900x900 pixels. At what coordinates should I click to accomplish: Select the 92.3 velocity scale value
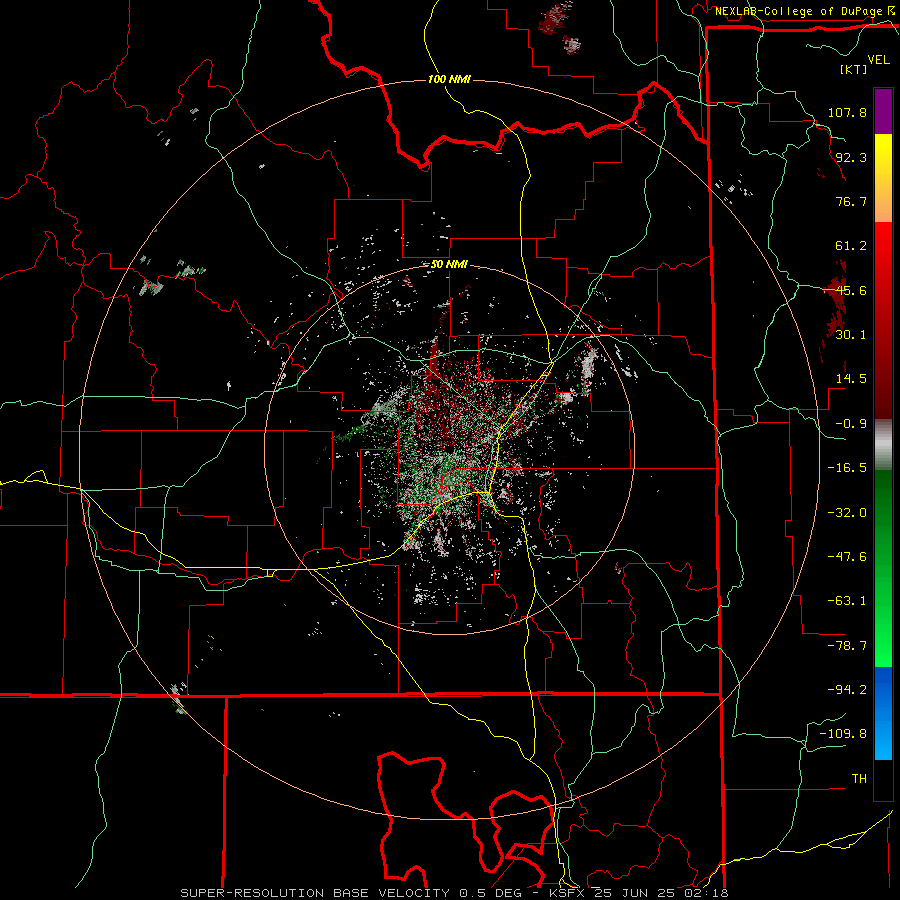click(851, 157)
